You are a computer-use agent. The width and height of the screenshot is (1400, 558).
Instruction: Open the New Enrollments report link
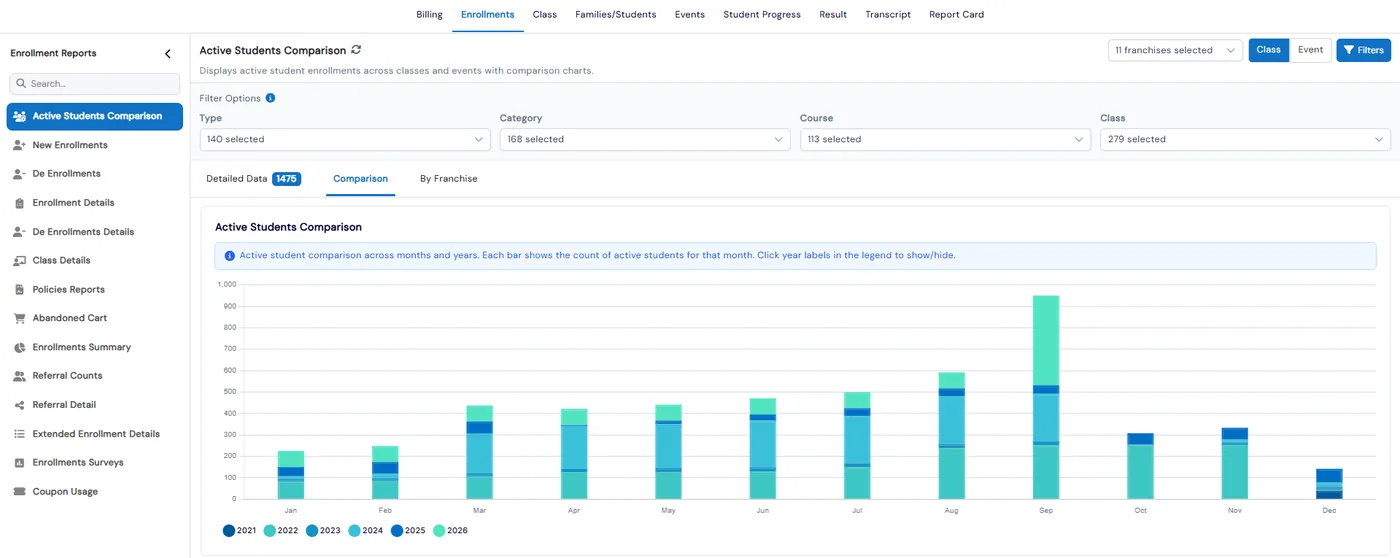[70, 145]
